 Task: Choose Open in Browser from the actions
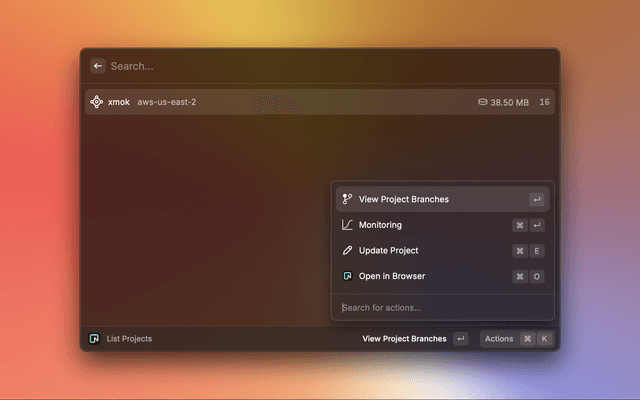pos(392,276)
